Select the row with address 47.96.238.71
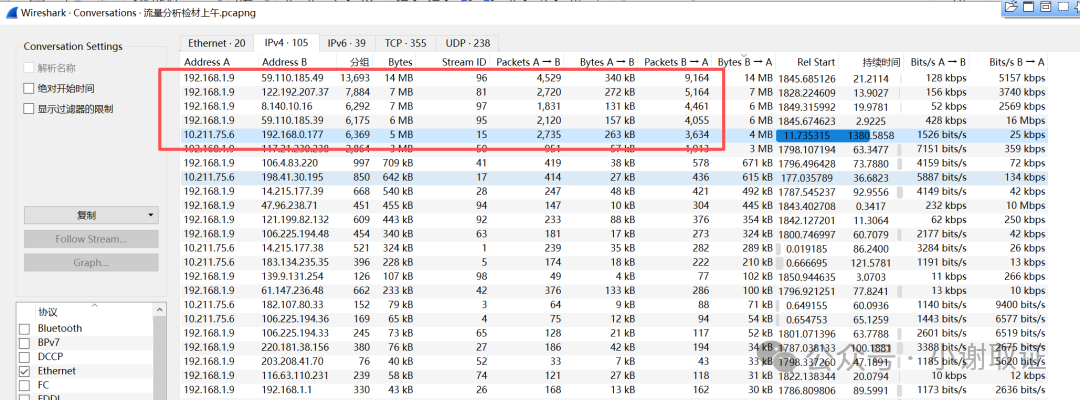Image resolution: width=1080 pixels, height=400 pixels. pyautogui.click(x=614, y=205)
